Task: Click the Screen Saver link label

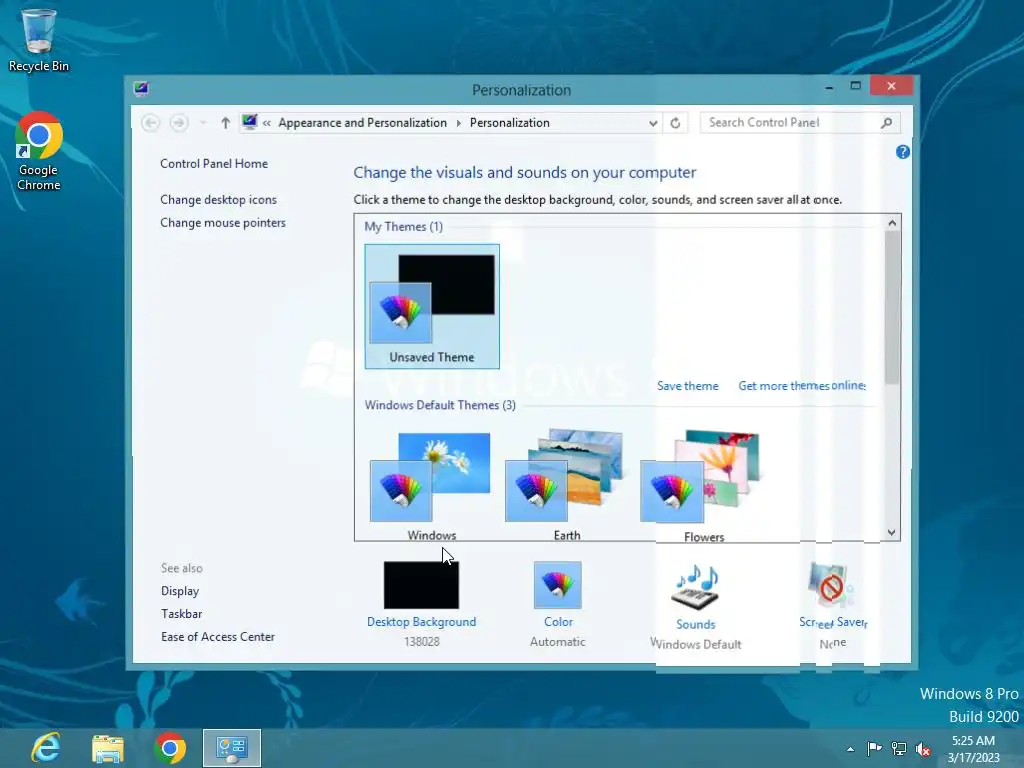Action: click(833, 622)
